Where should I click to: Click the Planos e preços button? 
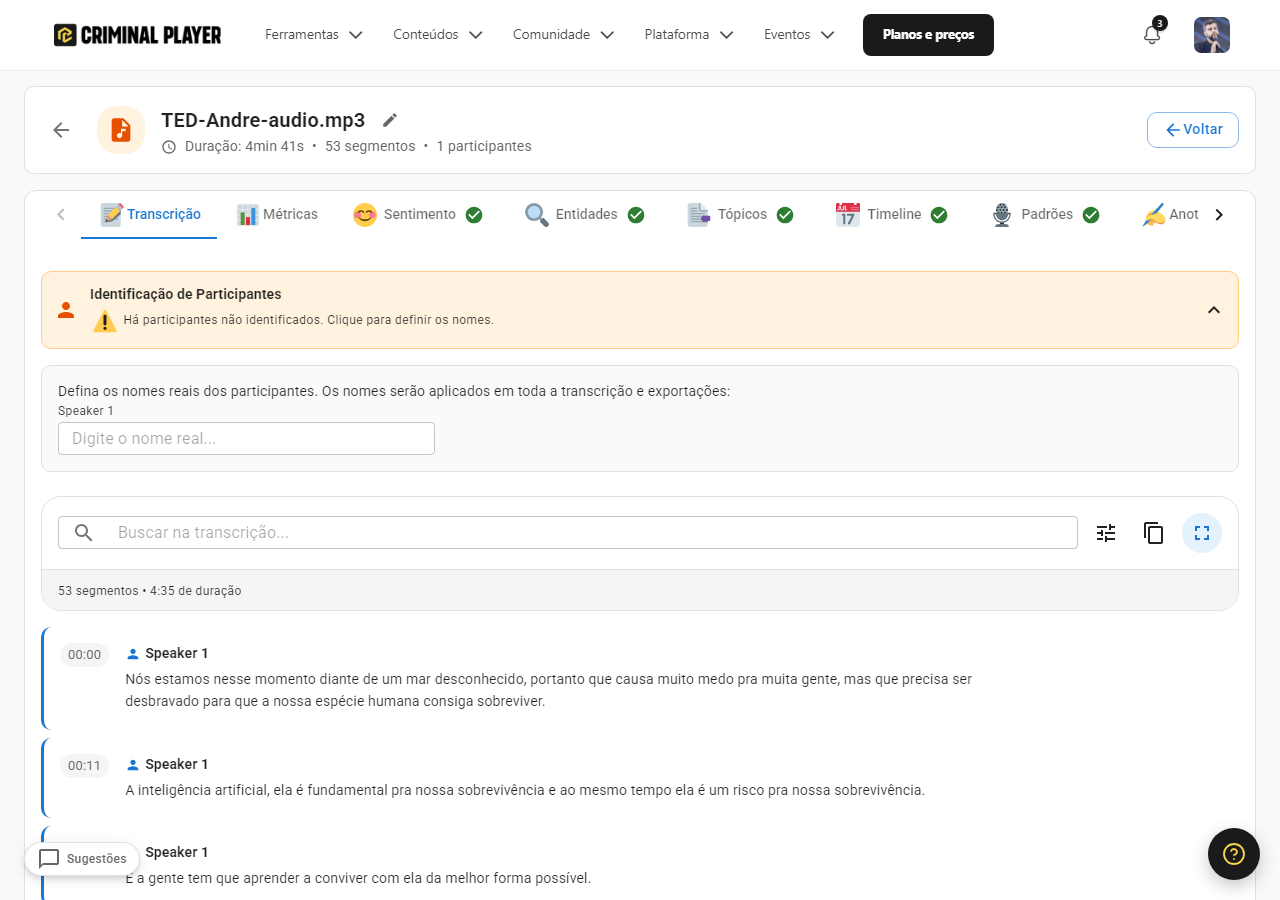tap(928, 35)
